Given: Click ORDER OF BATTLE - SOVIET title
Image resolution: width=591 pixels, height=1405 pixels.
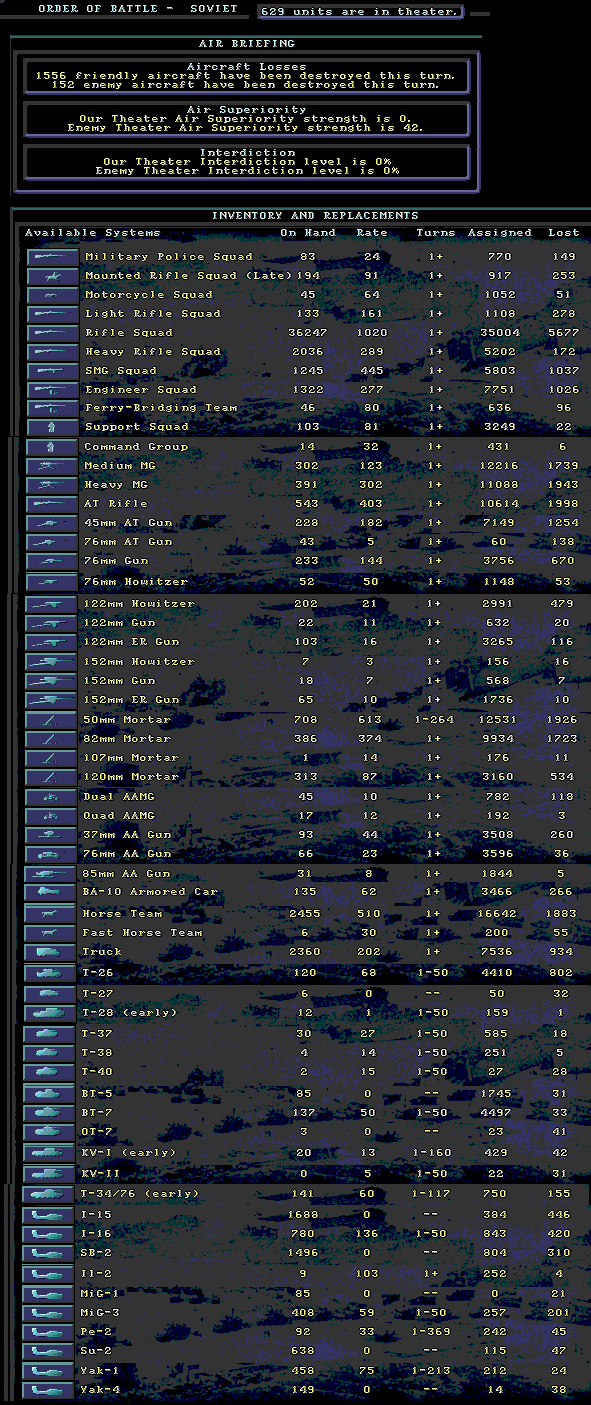Looking at the screenshot, I should tap(138, 9).
